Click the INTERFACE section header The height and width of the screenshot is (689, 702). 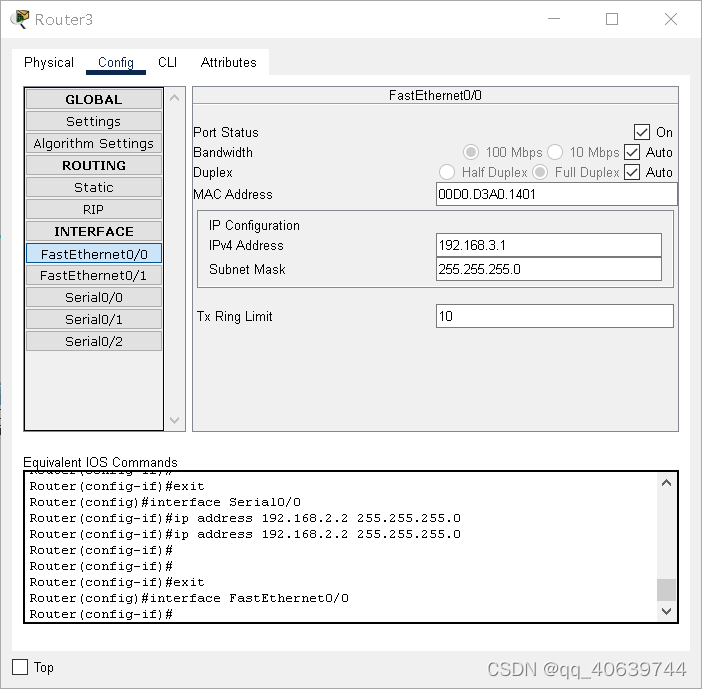[x=94, y=231]
